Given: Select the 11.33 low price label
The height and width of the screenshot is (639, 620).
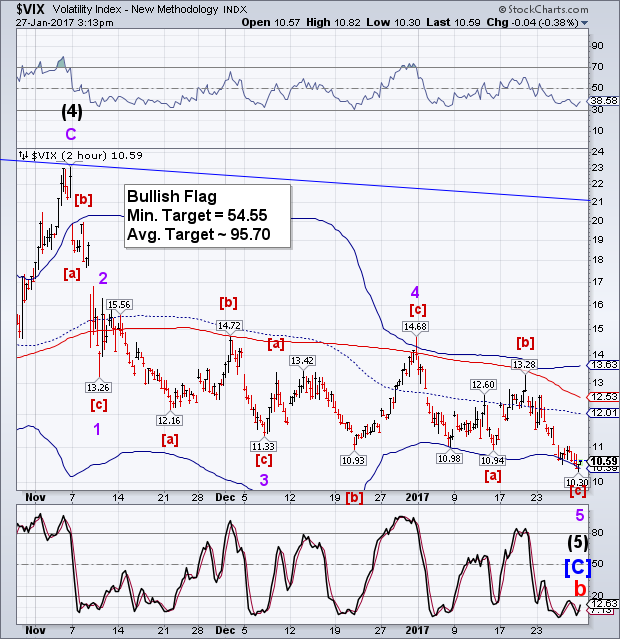Looking at the screenshot, I should tap(263, 446).
